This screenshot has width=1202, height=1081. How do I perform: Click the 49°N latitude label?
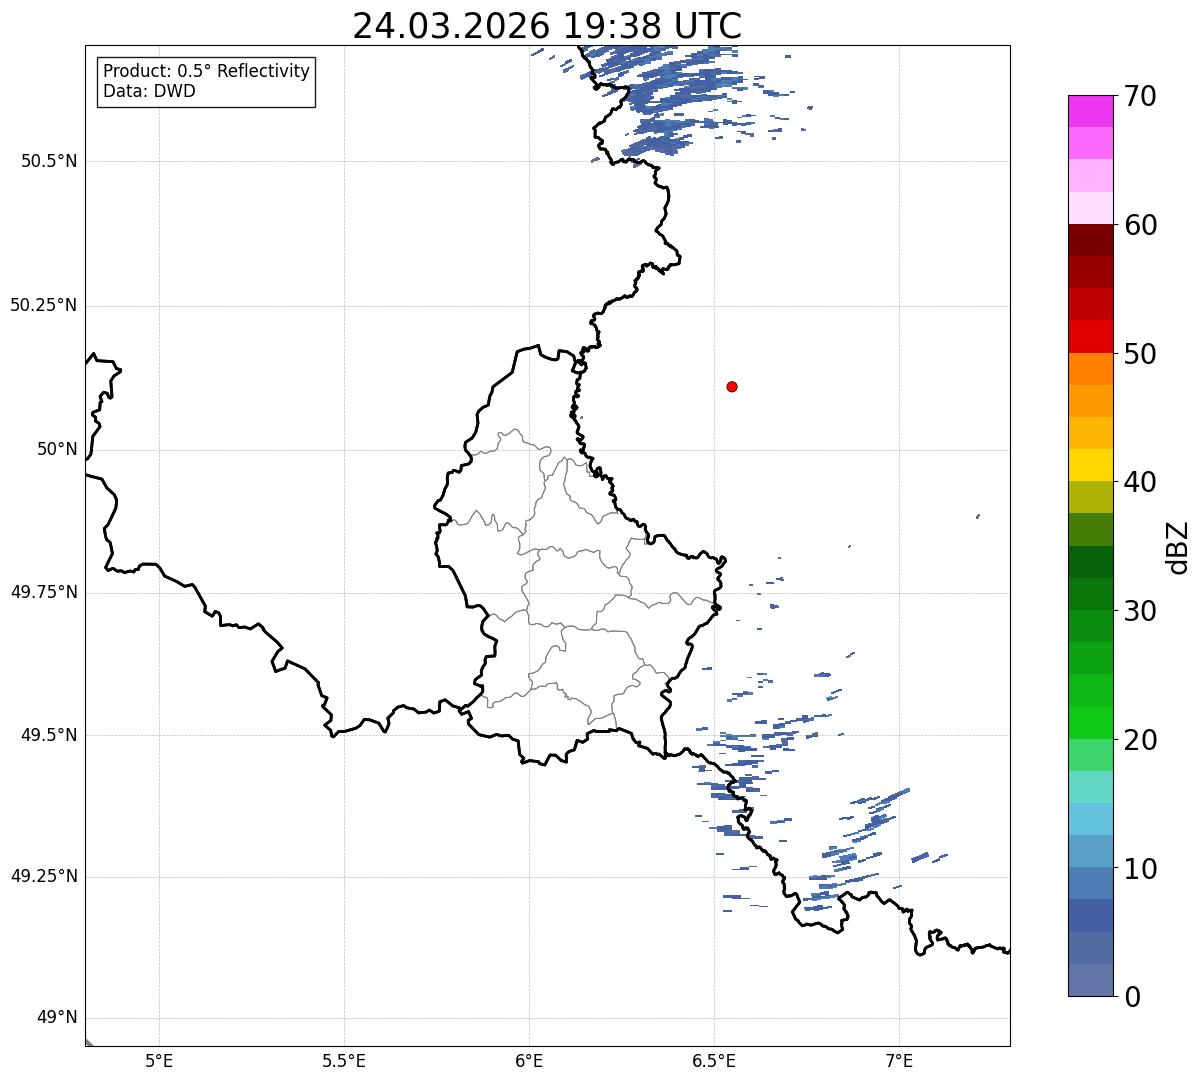pos(57,1018)
